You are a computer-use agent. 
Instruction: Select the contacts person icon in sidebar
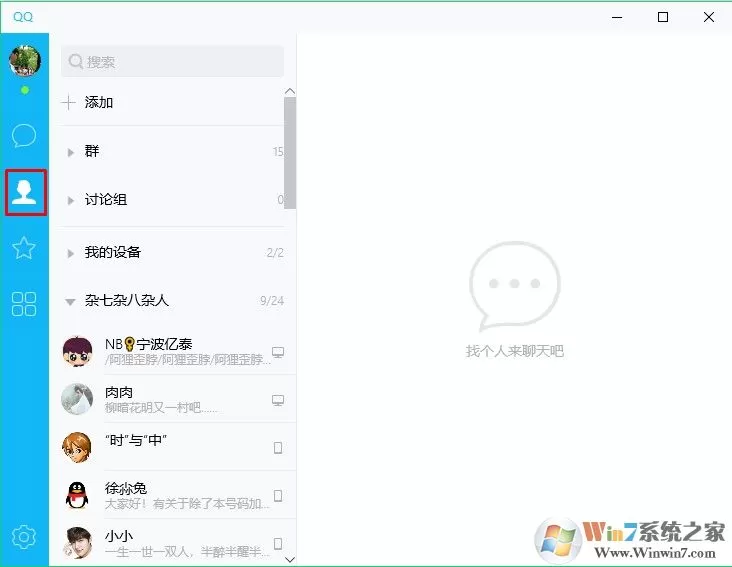(25, 192)
